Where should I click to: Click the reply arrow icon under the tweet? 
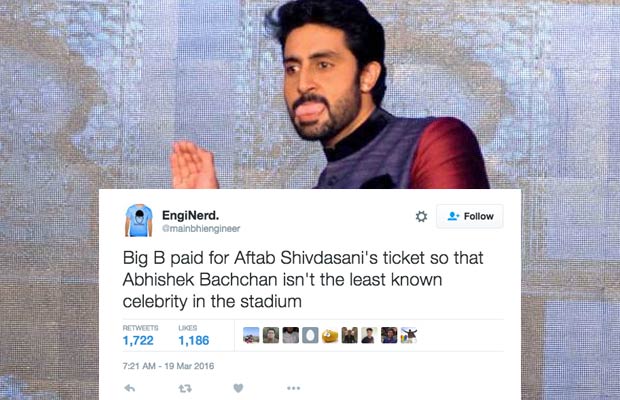pos(130,388)
